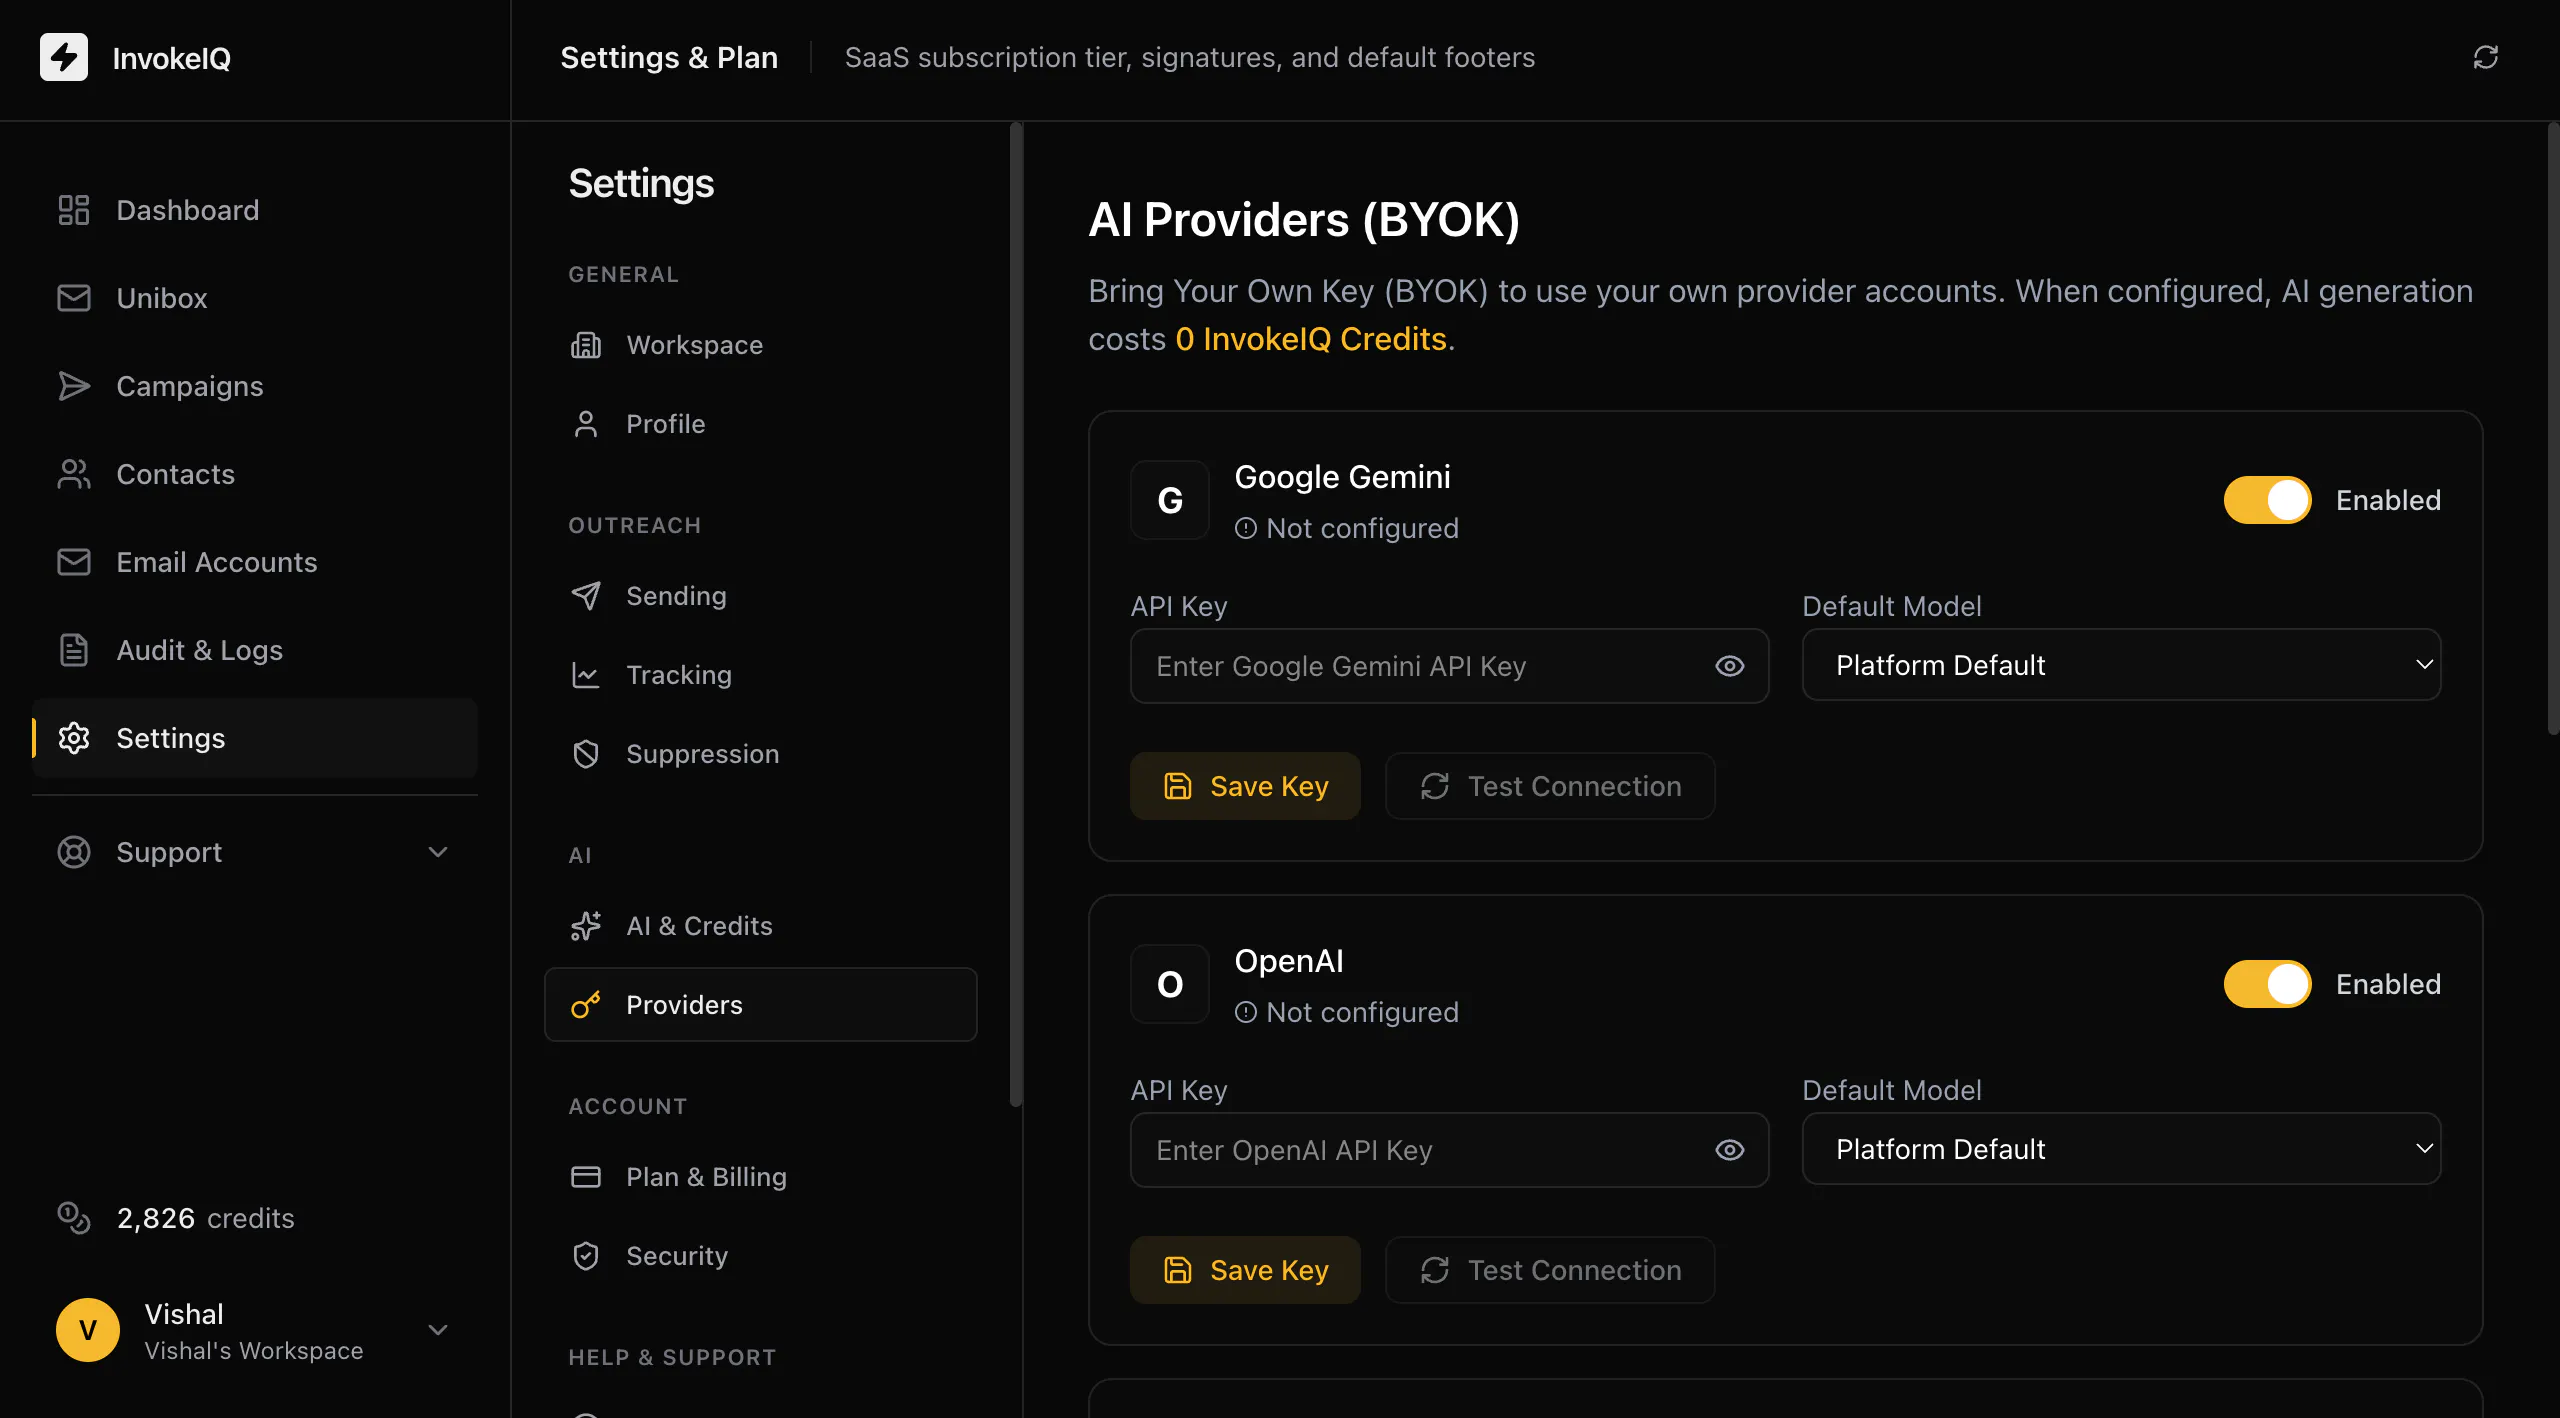Click the OpenAI API Key field
The height and width of the screenshot is (1418, 2560).
[x=1450, y=1150]
